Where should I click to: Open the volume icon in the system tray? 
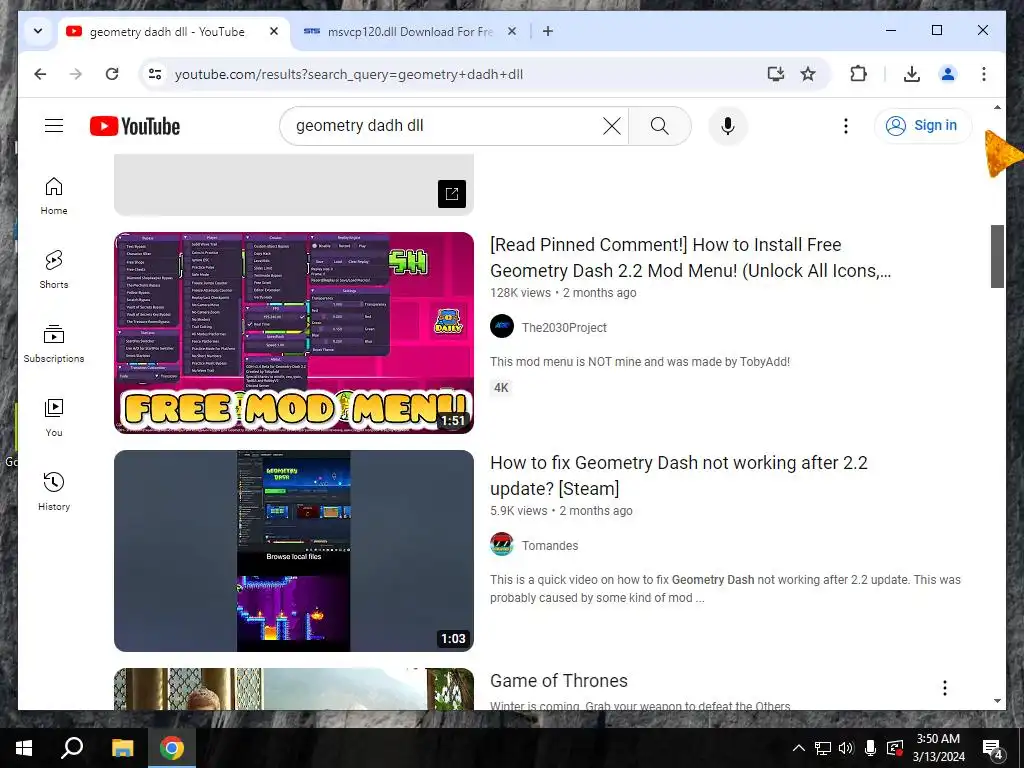click(846, 748)
